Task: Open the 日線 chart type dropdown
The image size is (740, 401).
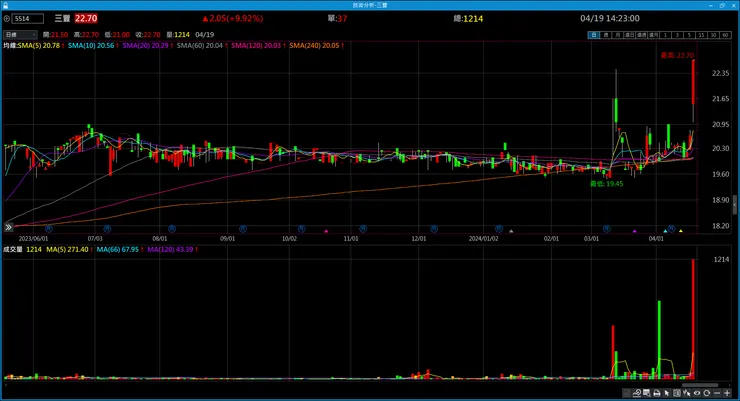Action: [x=20, y=34]
